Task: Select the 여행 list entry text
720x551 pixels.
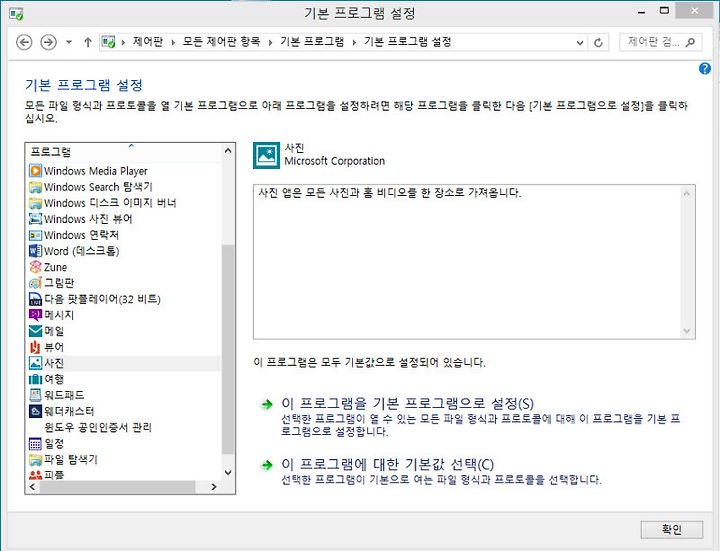Action: 54,379
